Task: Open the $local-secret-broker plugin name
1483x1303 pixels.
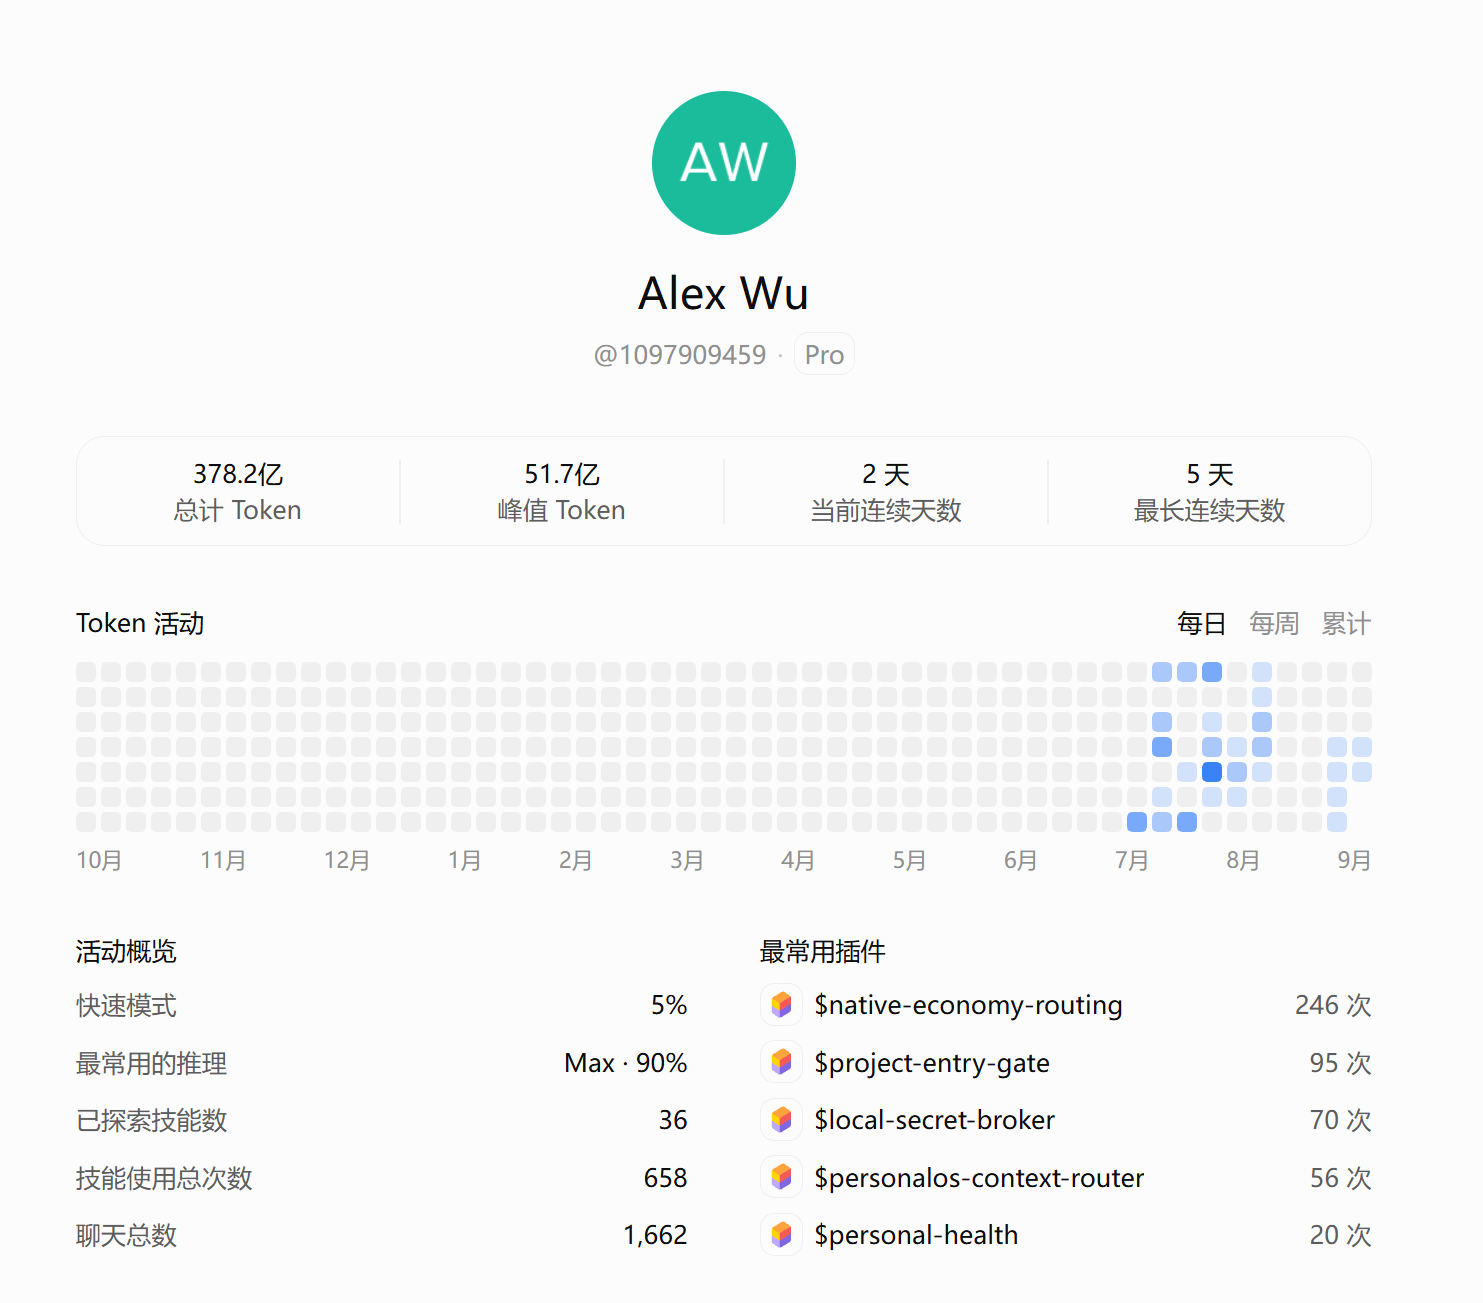Action: click(x=934, y=1120)
